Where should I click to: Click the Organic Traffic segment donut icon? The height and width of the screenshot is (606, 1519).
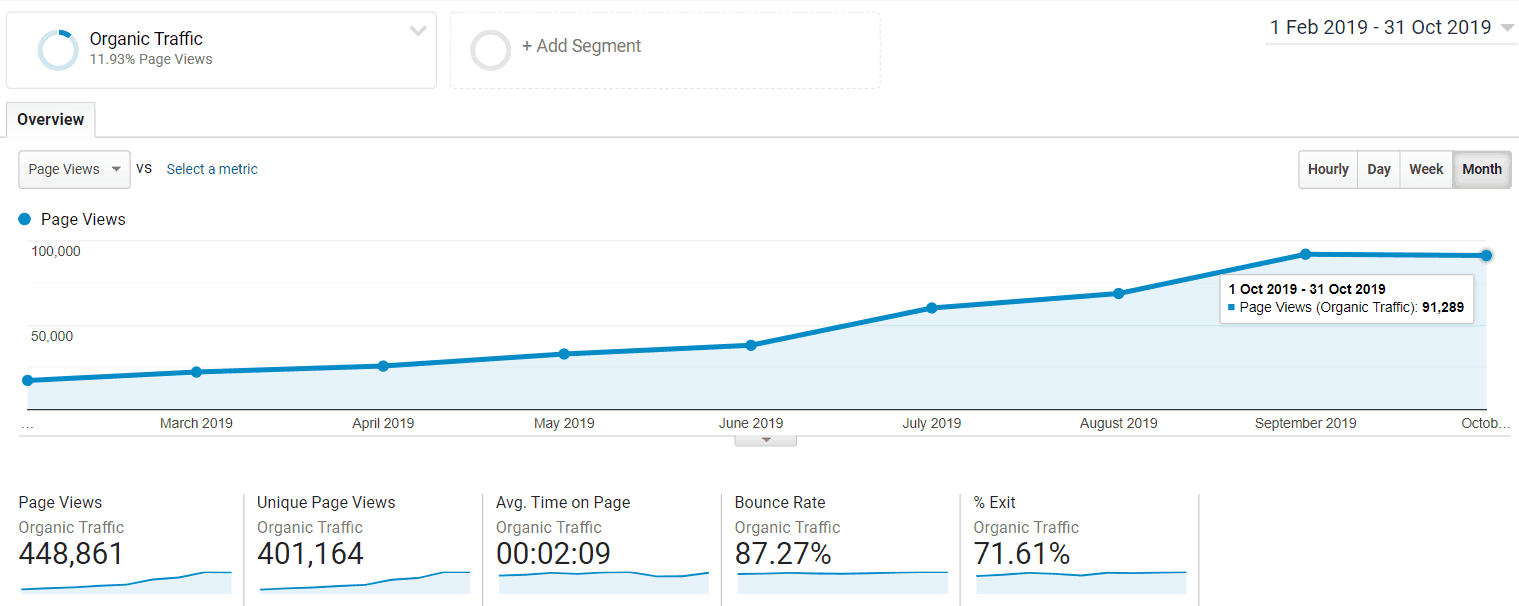58,50
